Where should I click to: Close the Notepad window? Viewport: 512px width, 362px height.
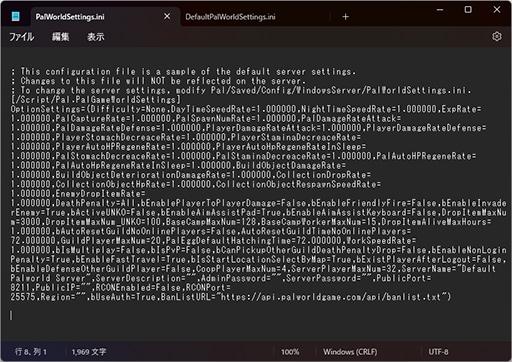(x=497, y=10)
